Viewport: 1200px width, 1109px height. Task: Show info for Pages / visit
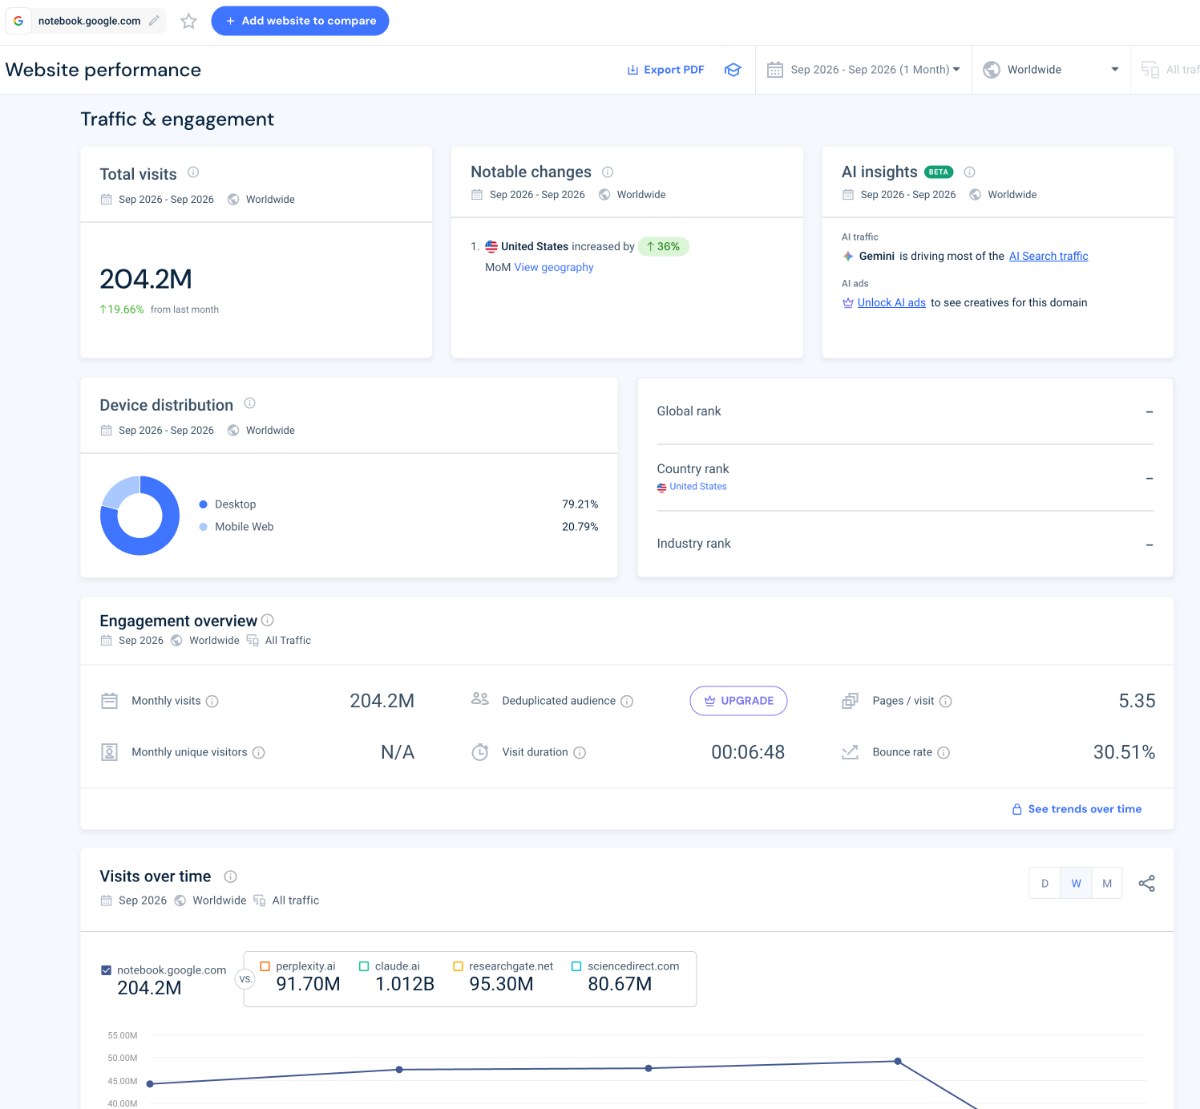pyautogui.click(x=946, y=701)
